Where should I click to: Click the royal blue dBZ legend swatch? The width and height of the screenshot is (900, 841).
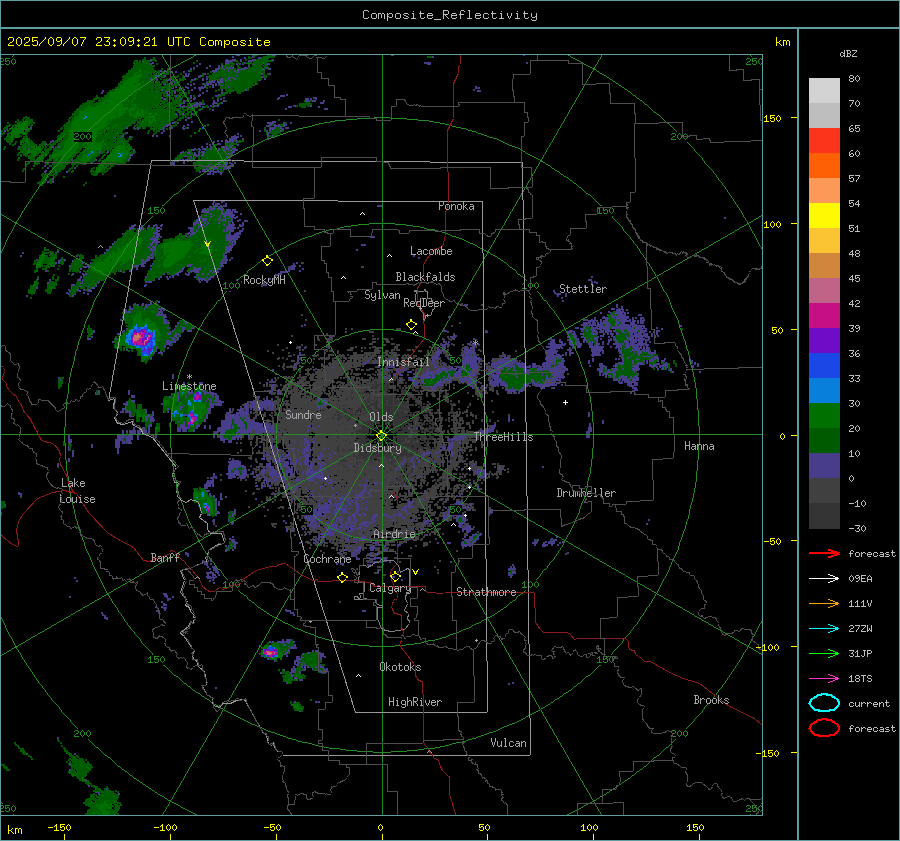coord(824,366)
